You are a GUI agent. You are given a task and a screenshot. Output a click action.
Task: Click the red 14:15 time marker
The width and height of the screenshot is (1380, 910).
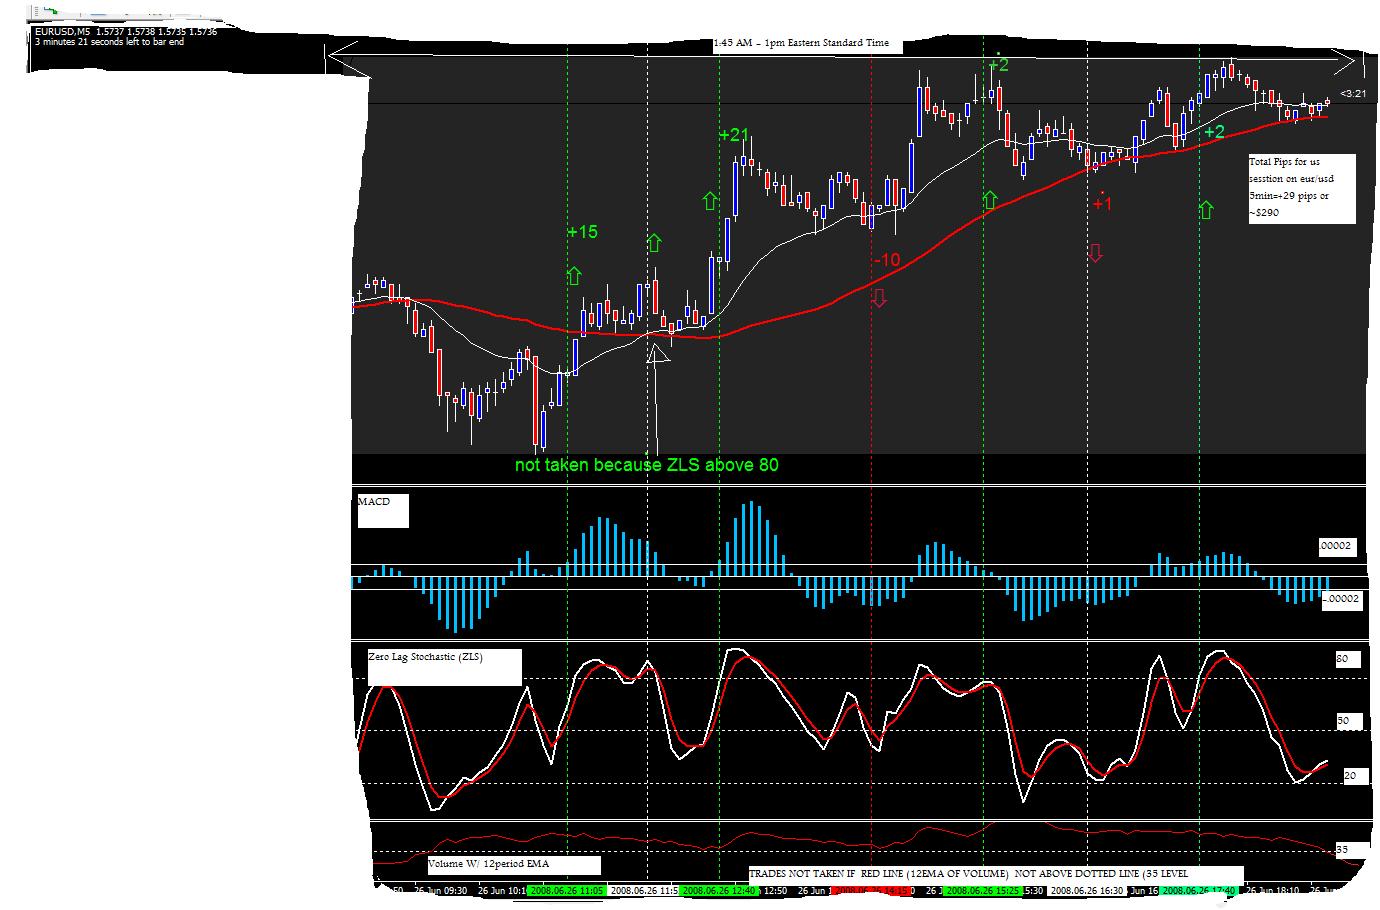[x=871, y=890]
